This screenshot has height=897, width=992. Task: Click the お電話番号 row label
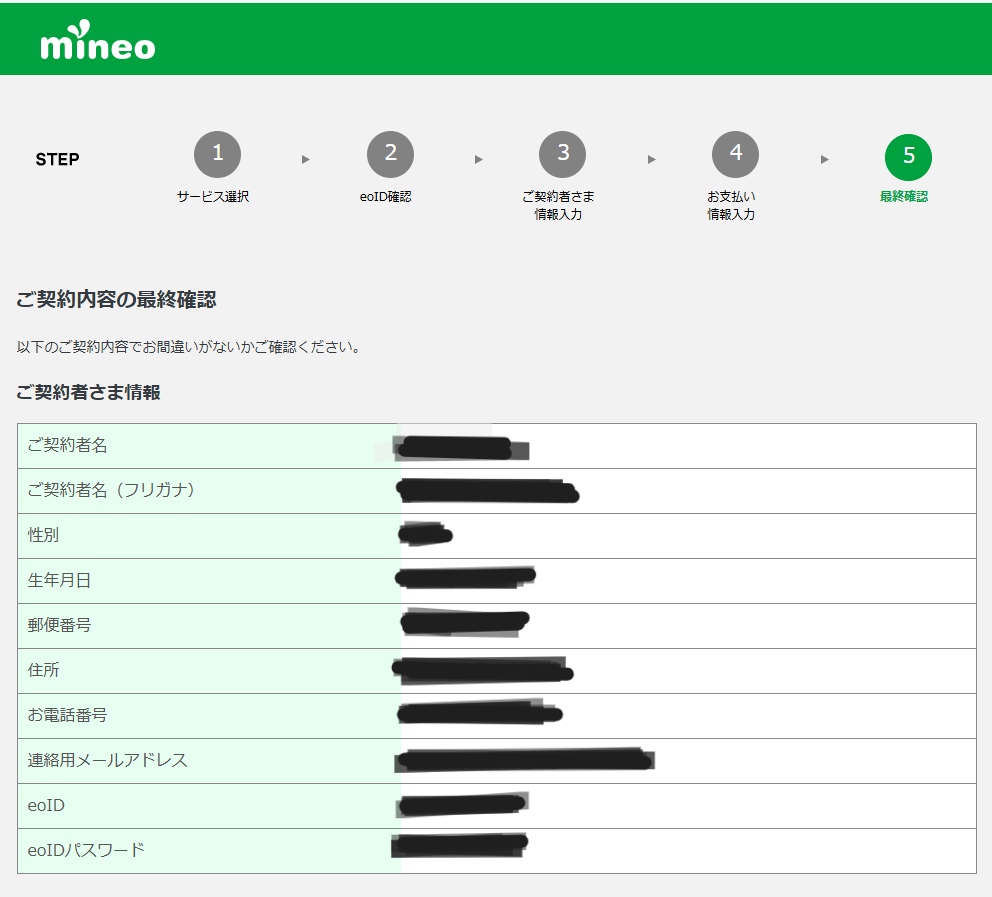pos(68,715)
